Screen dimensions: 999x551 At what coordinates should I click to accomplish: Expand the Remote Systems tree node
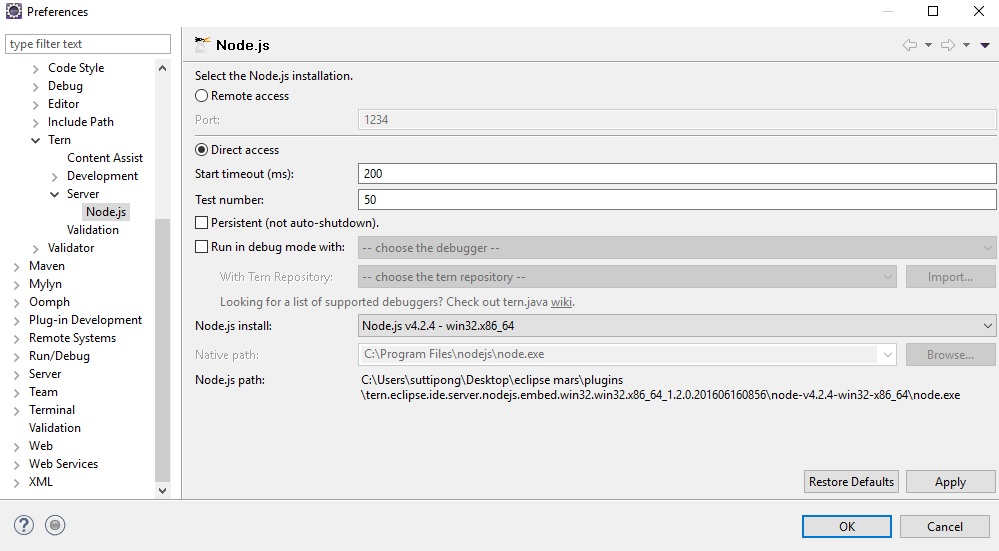point(17,339)
